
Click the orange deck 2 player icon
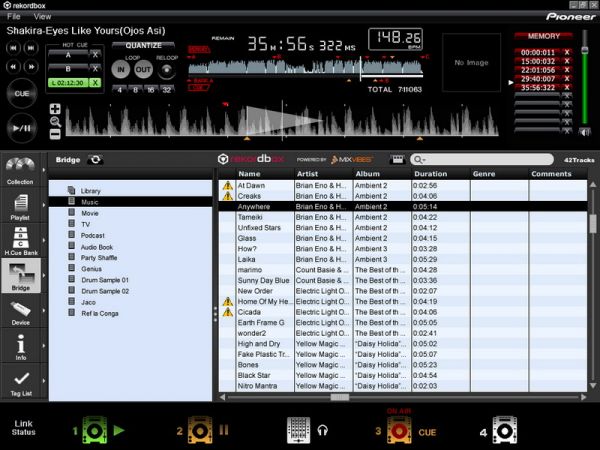(x=200, y=430)
